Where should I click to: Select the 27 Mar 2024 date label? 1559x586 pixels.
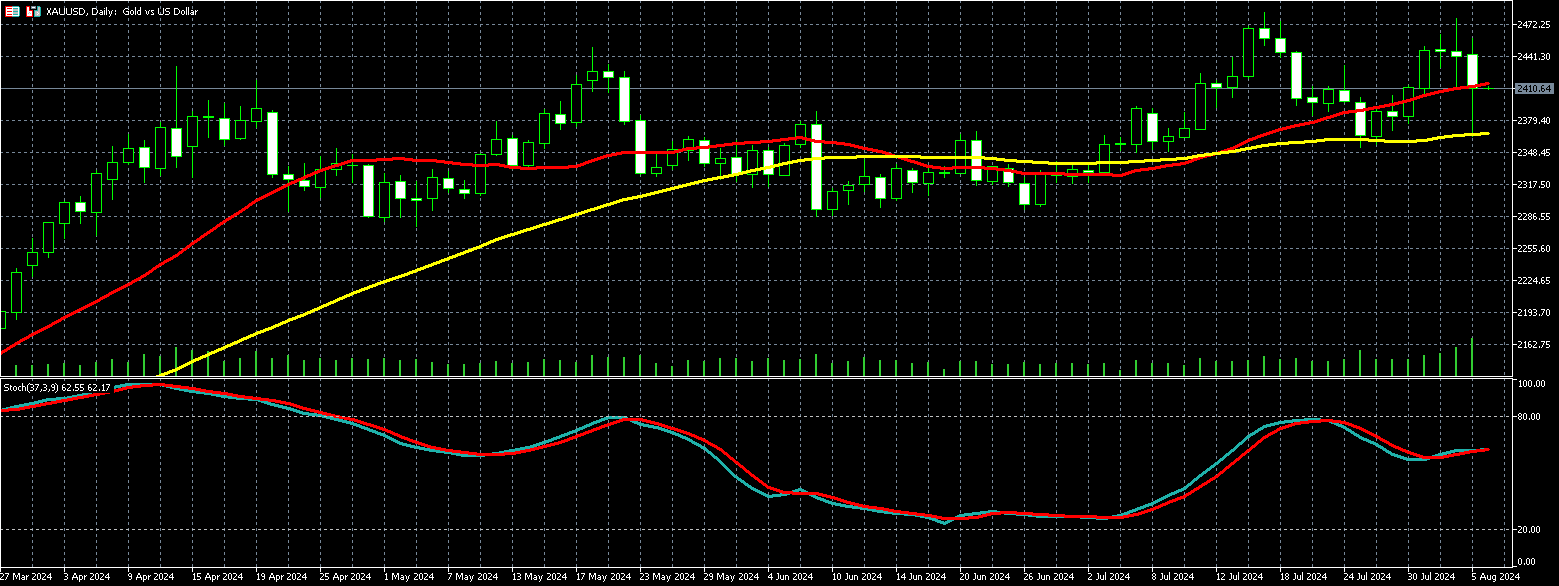[x=28, y=577]
